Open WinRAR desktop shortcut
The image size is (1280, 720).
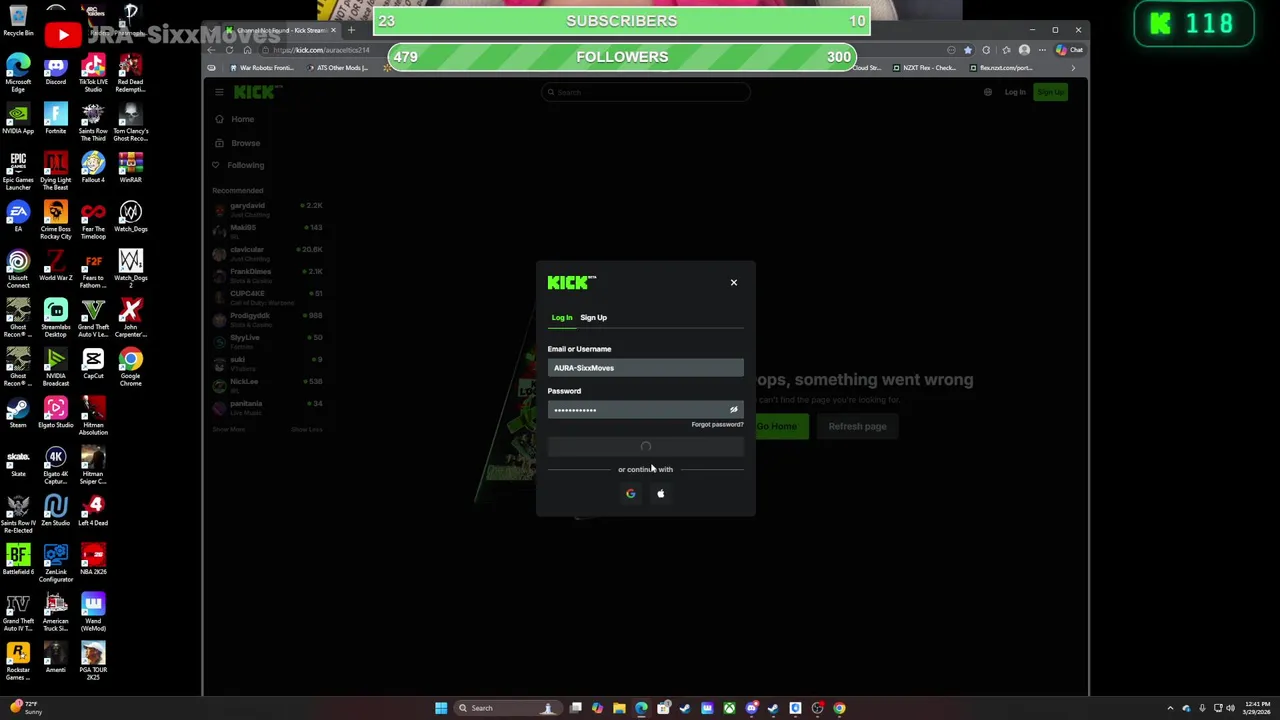tap(131, 168)
